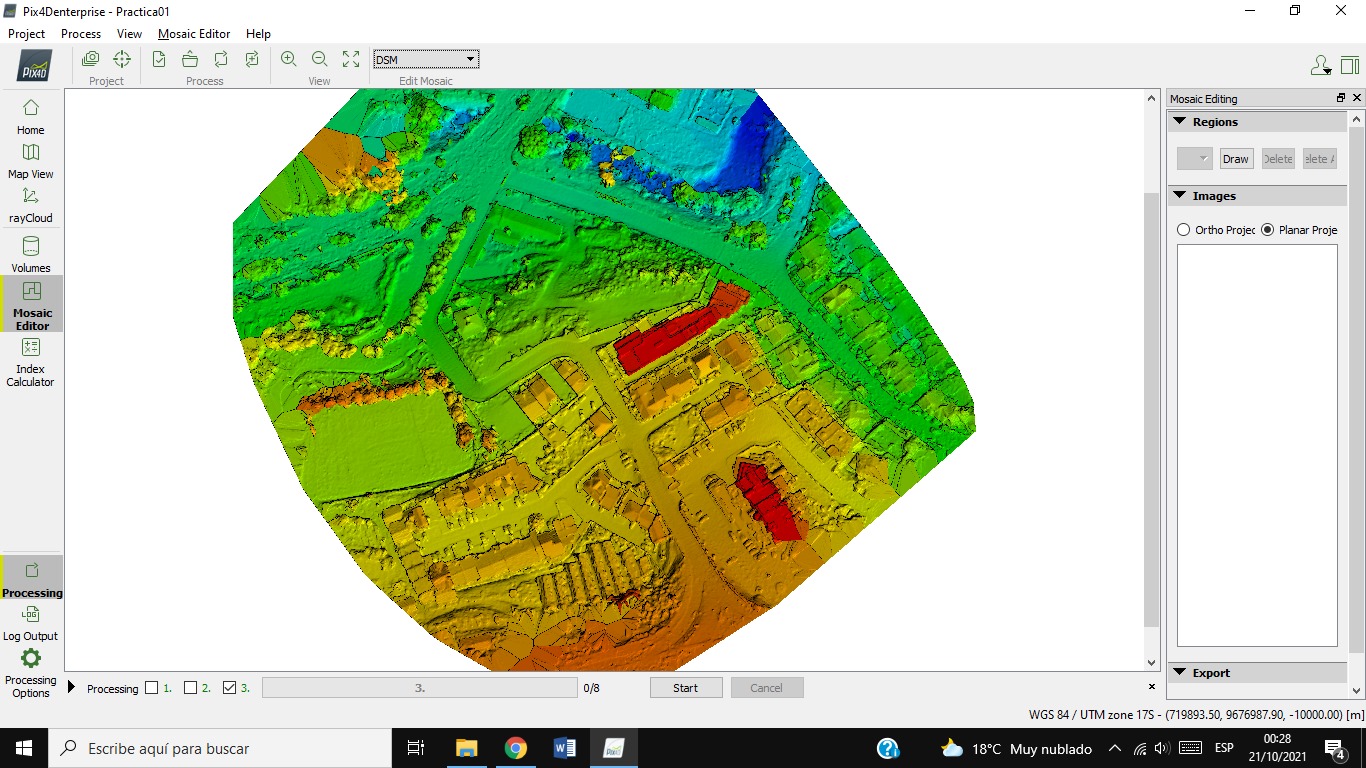Open the Index Calculator
1366x768 pixels.
pos(31,360)
